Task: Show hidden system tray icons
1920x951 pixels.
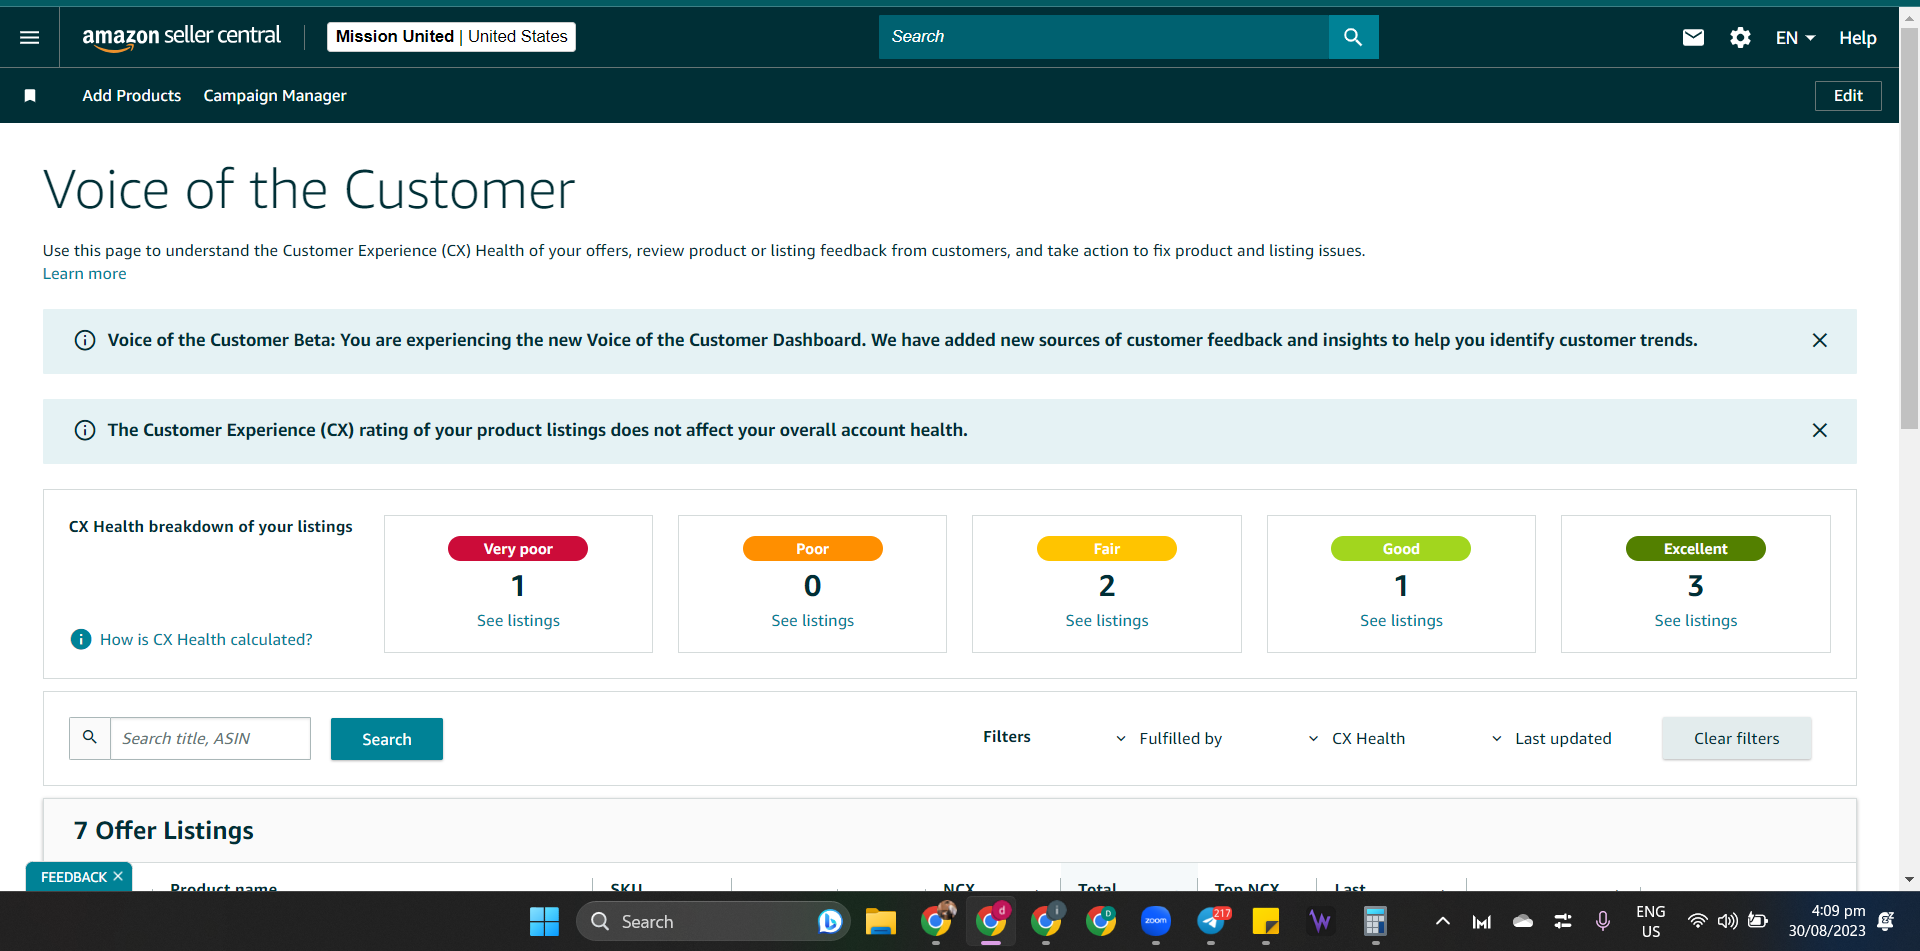Action: click(x=1442, y=921)
